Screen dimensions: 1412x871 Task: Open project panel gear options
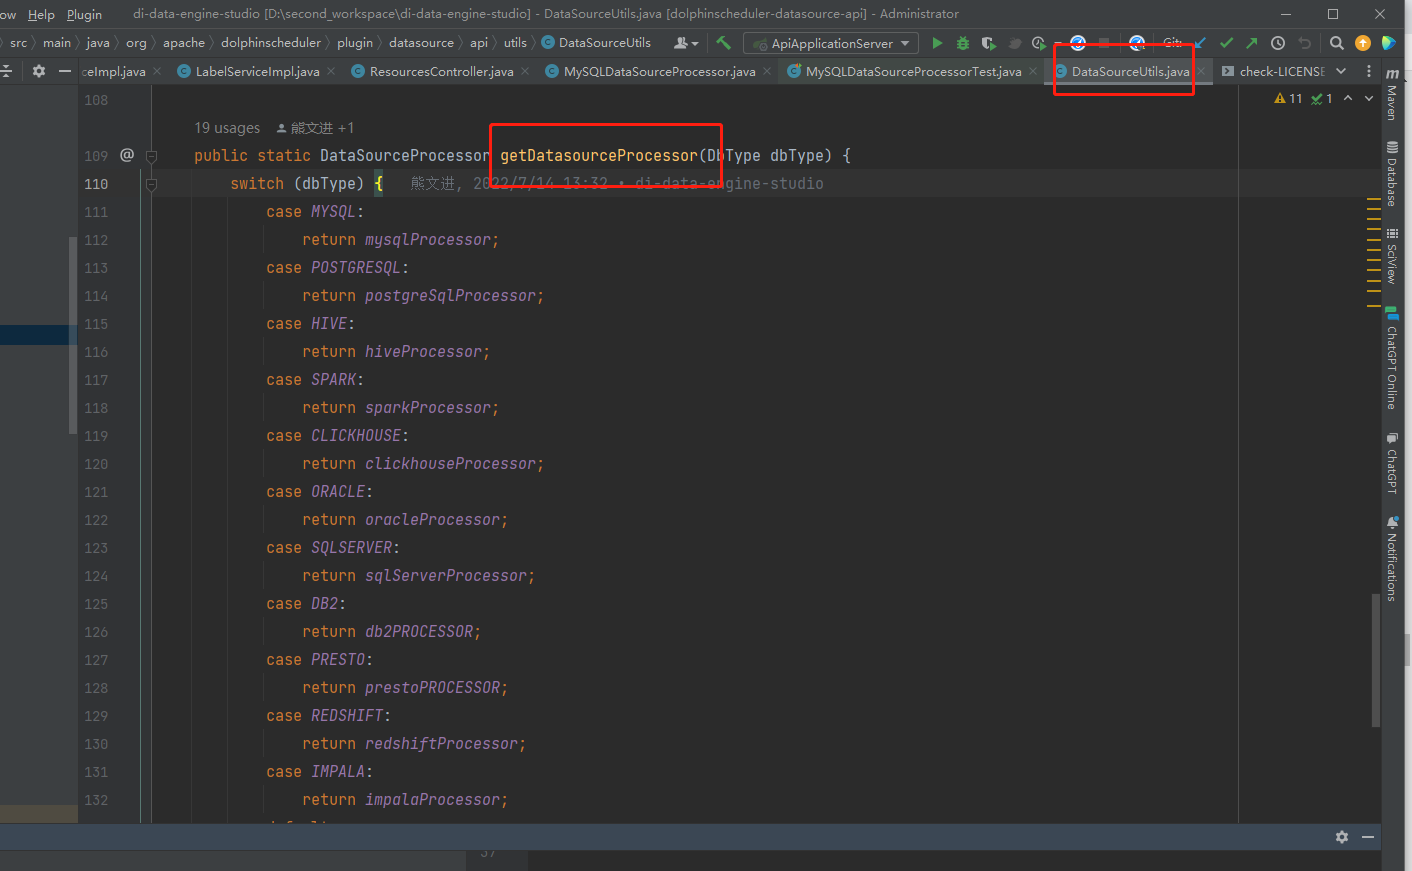point(39,71)
